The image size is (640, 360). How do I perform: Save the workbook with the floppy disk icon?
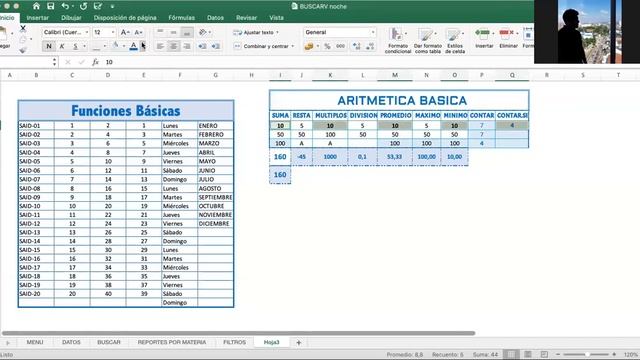(51, 6)
